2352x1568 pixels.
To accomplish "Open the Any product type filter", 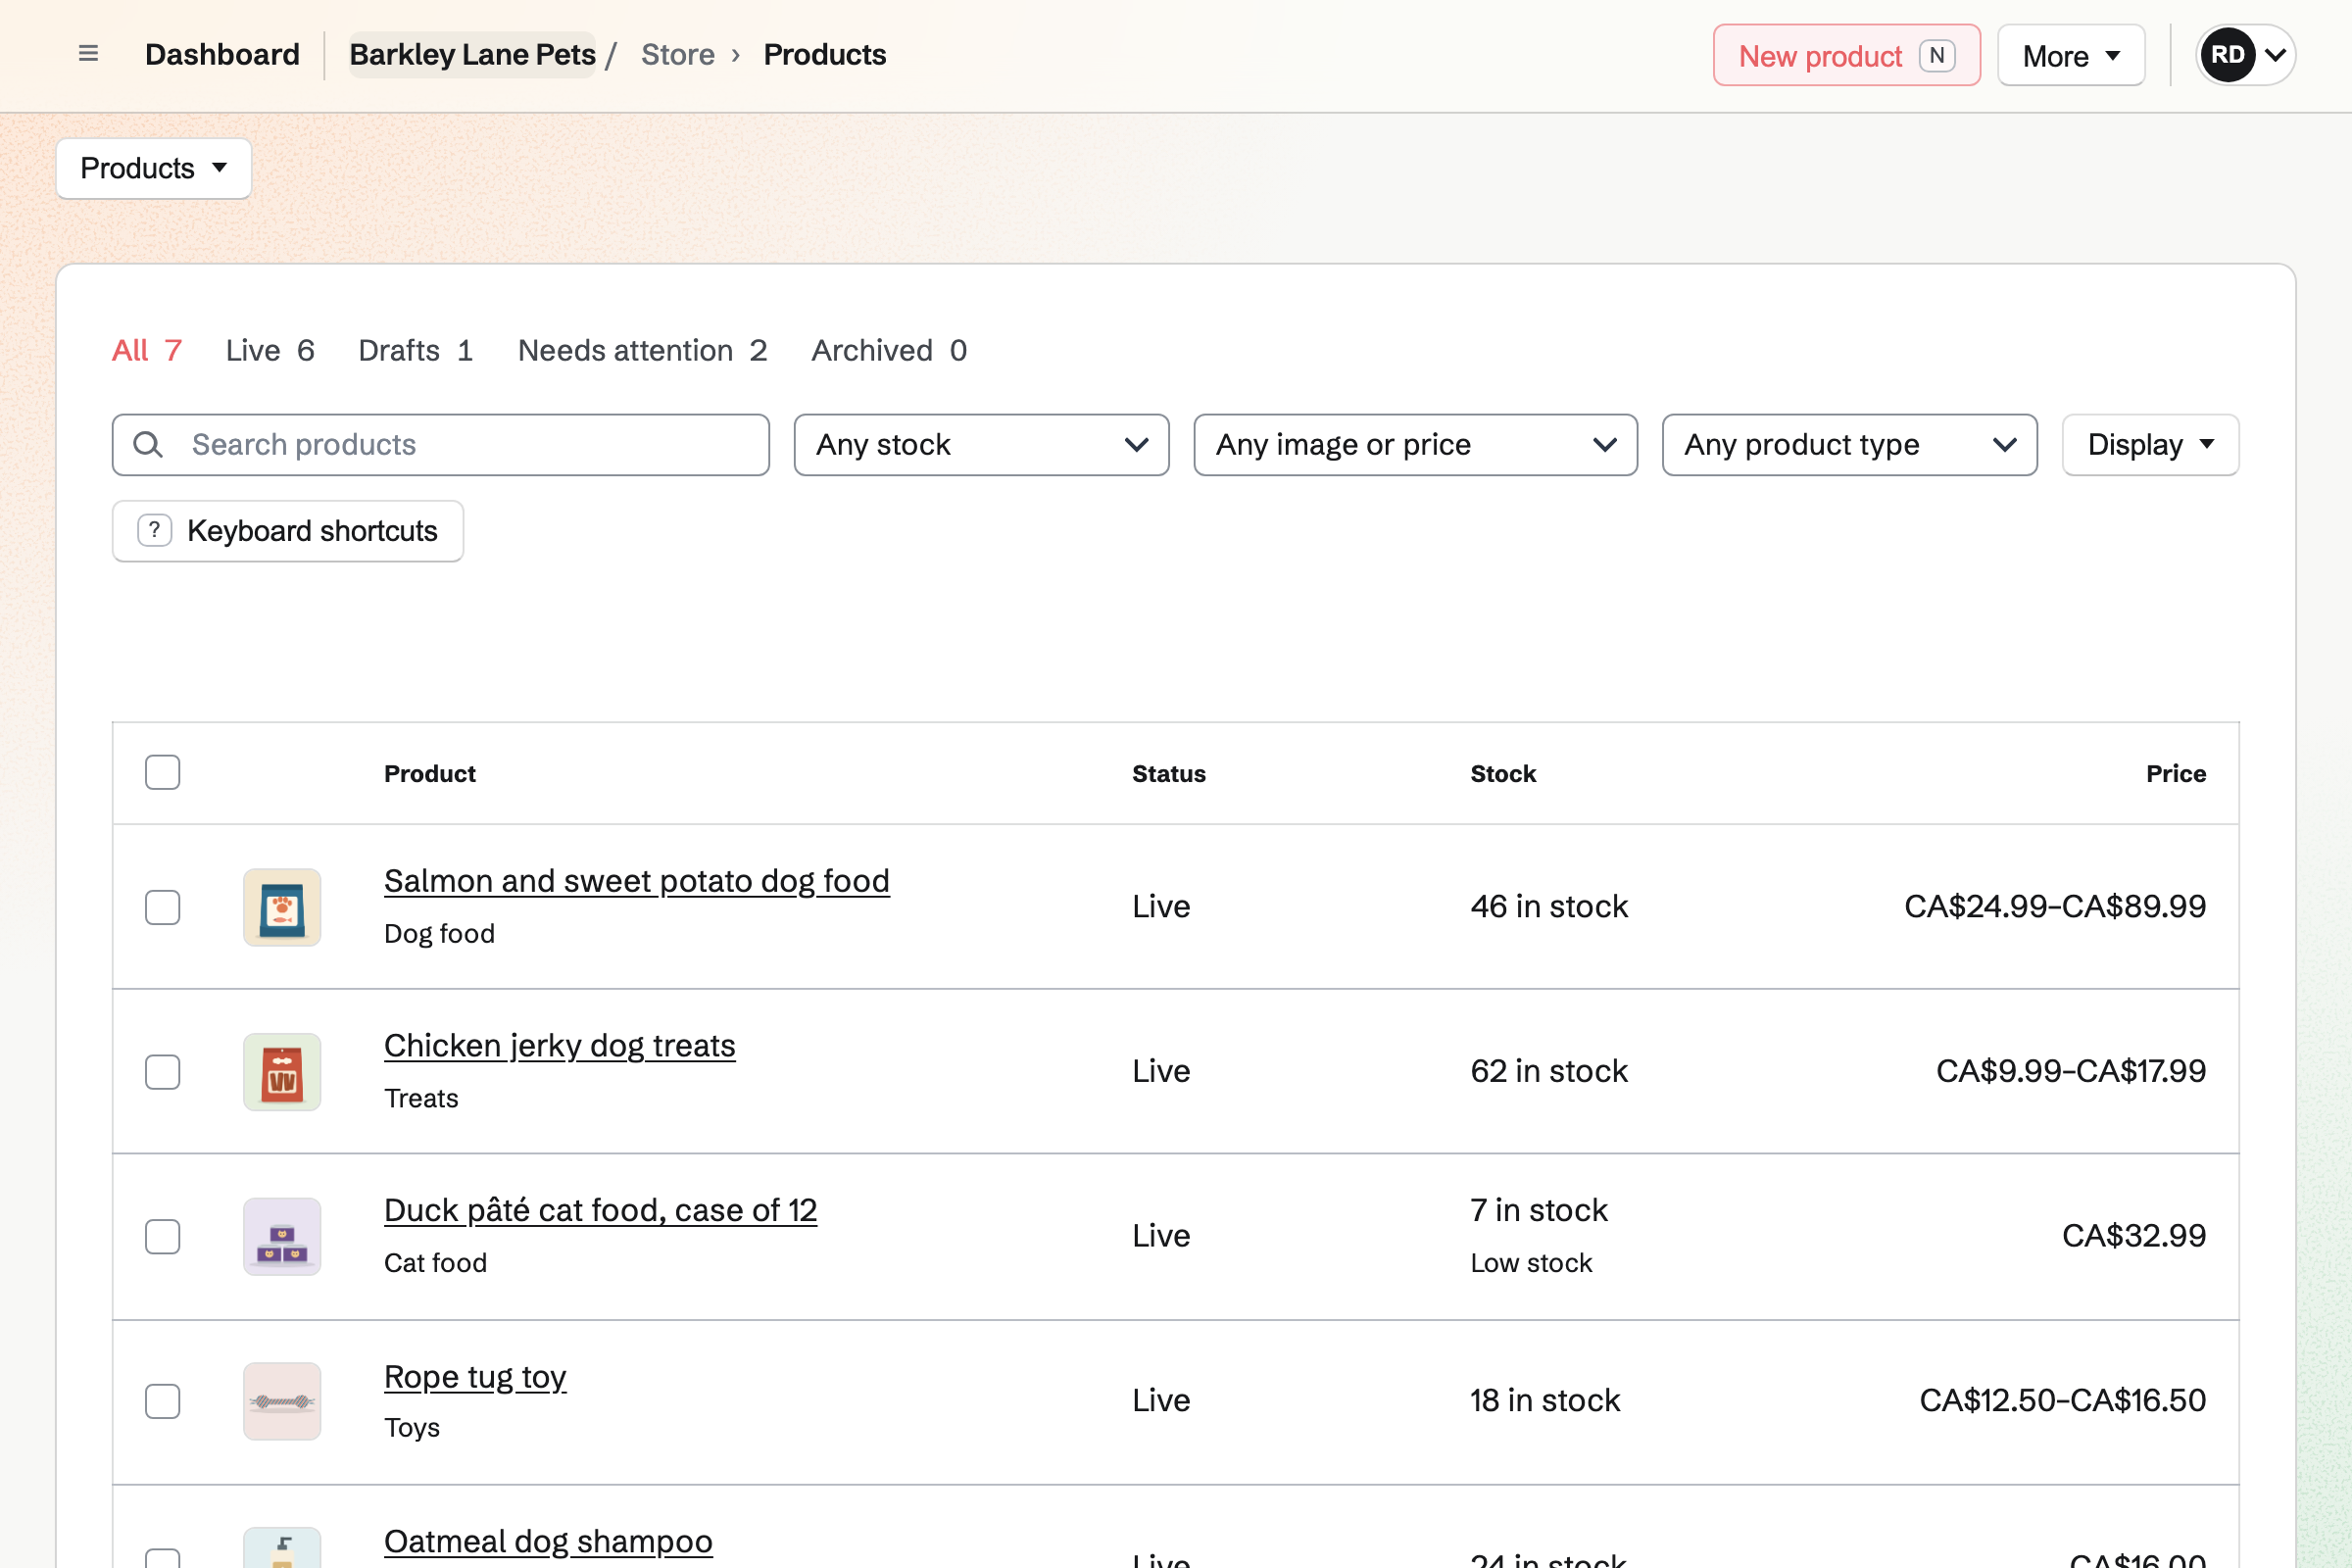I will [x=1849, y=445].
